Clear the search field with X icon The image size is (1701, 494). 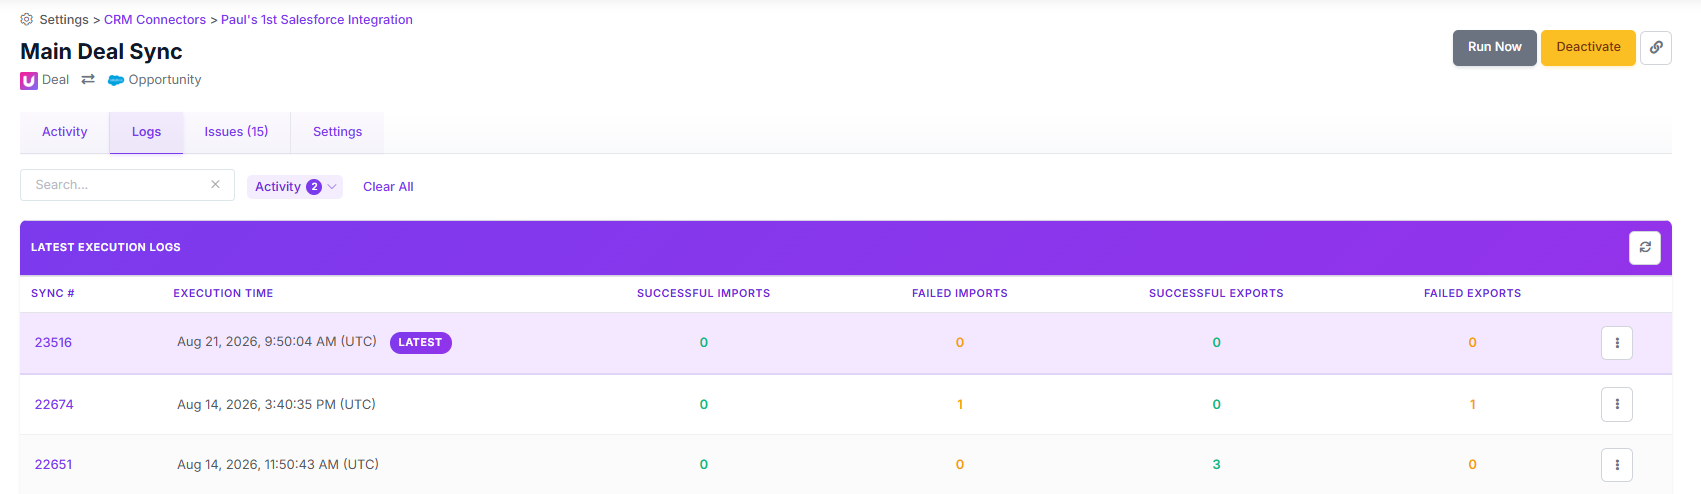point(215,184)
